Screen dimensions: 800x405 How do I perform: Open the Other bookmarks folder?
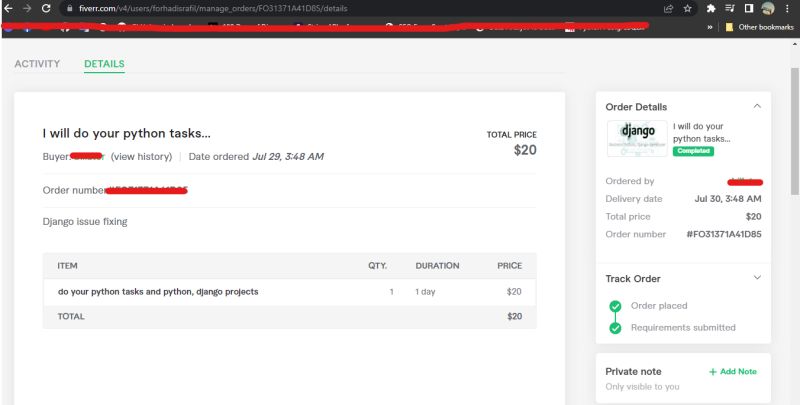[759, 27]
